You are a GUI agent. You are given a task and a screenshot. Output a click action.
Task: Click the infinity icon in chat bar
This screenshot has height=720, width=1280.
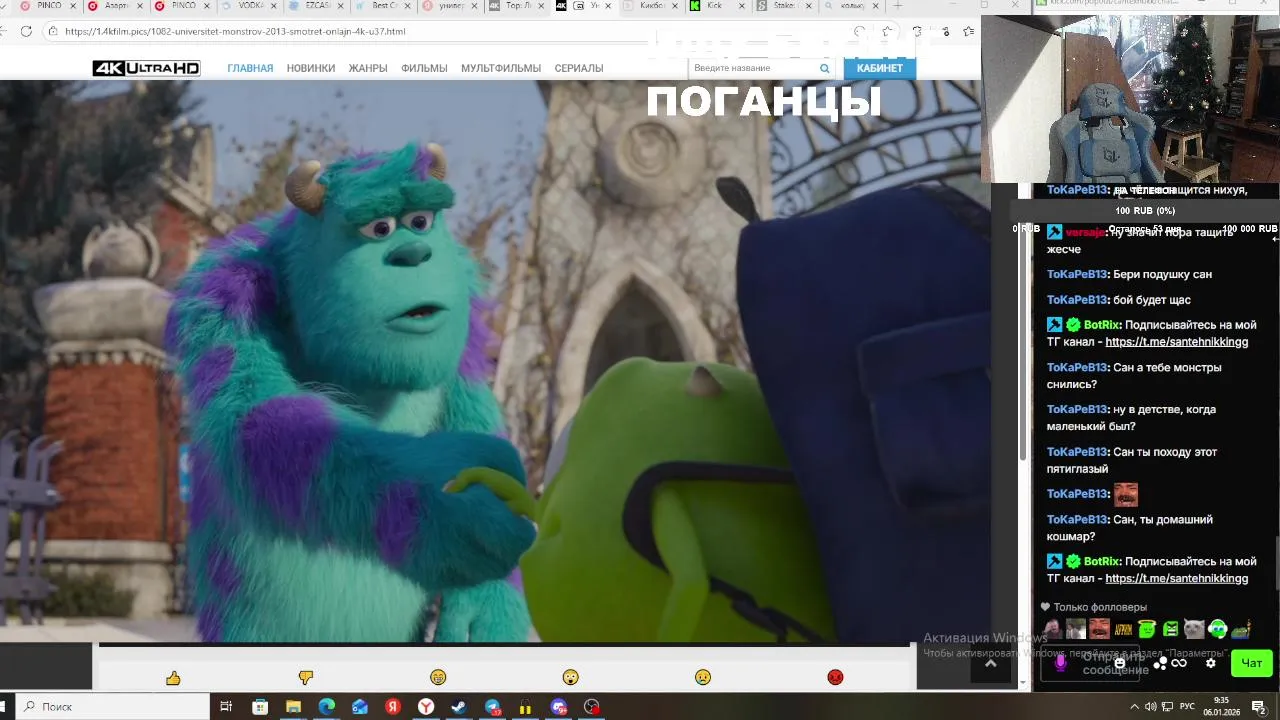[1179, 663]
